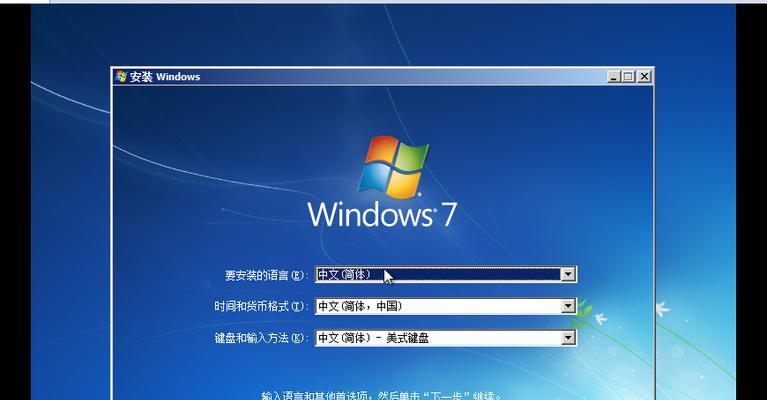767x400 pixels.
Task: Select the 中文(简体) language field
Action: coord(446,274)
